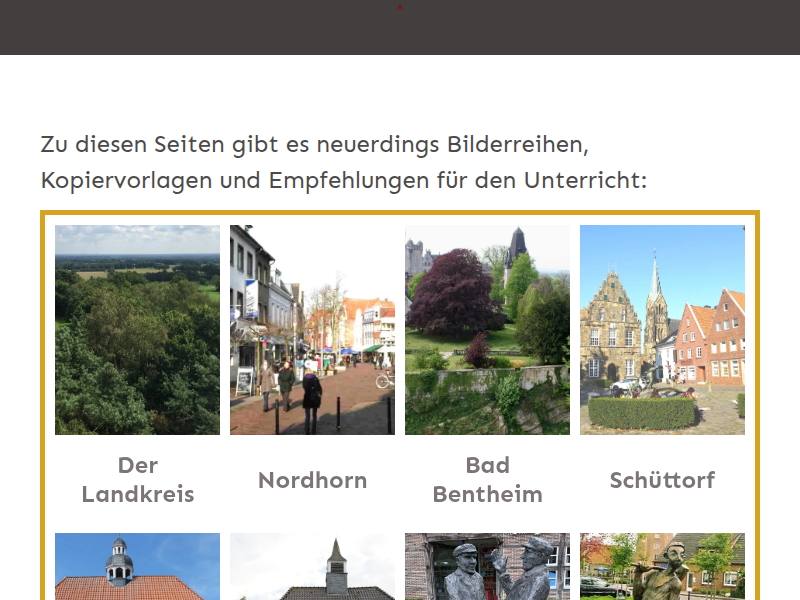This screenshot has height=600, width=800.
Task: Click the grey church steeple thumbnail
Action: pyautogui.click(x=312, y=567)
